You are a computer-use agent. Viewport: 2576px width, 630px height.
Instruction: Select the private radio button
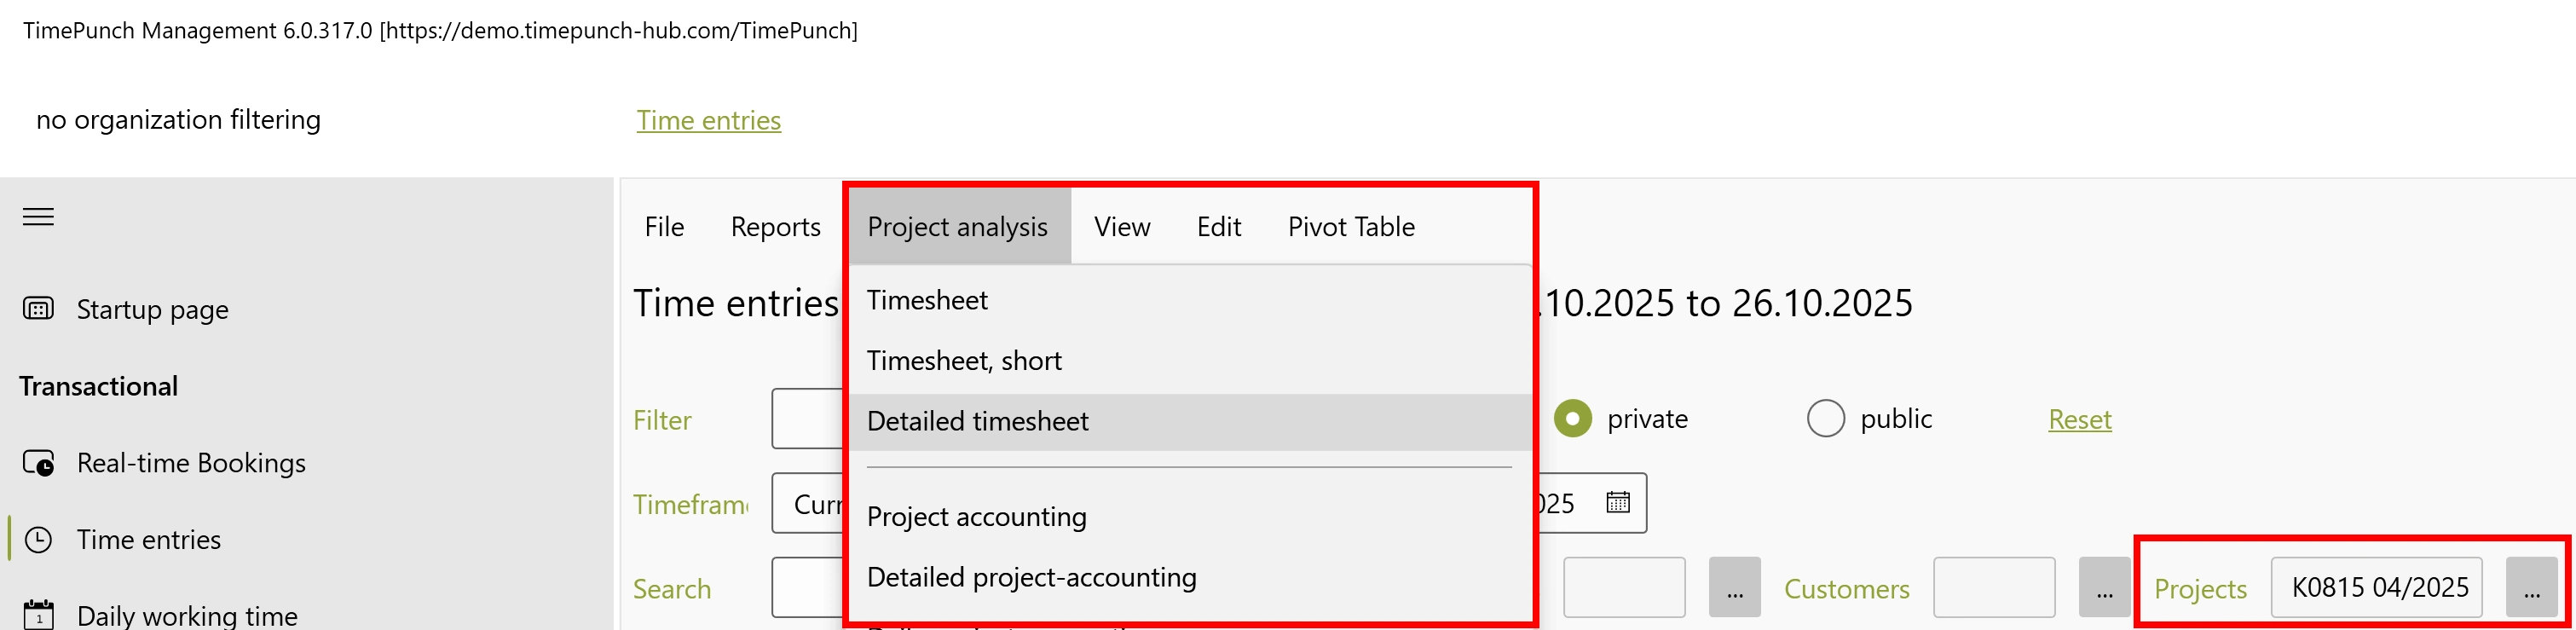1572,418
